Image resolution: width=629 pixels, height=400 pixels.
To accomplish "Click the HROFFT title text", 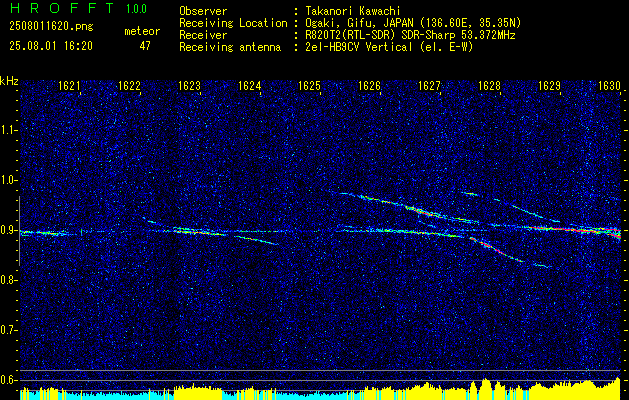I will tap(62, 8).
